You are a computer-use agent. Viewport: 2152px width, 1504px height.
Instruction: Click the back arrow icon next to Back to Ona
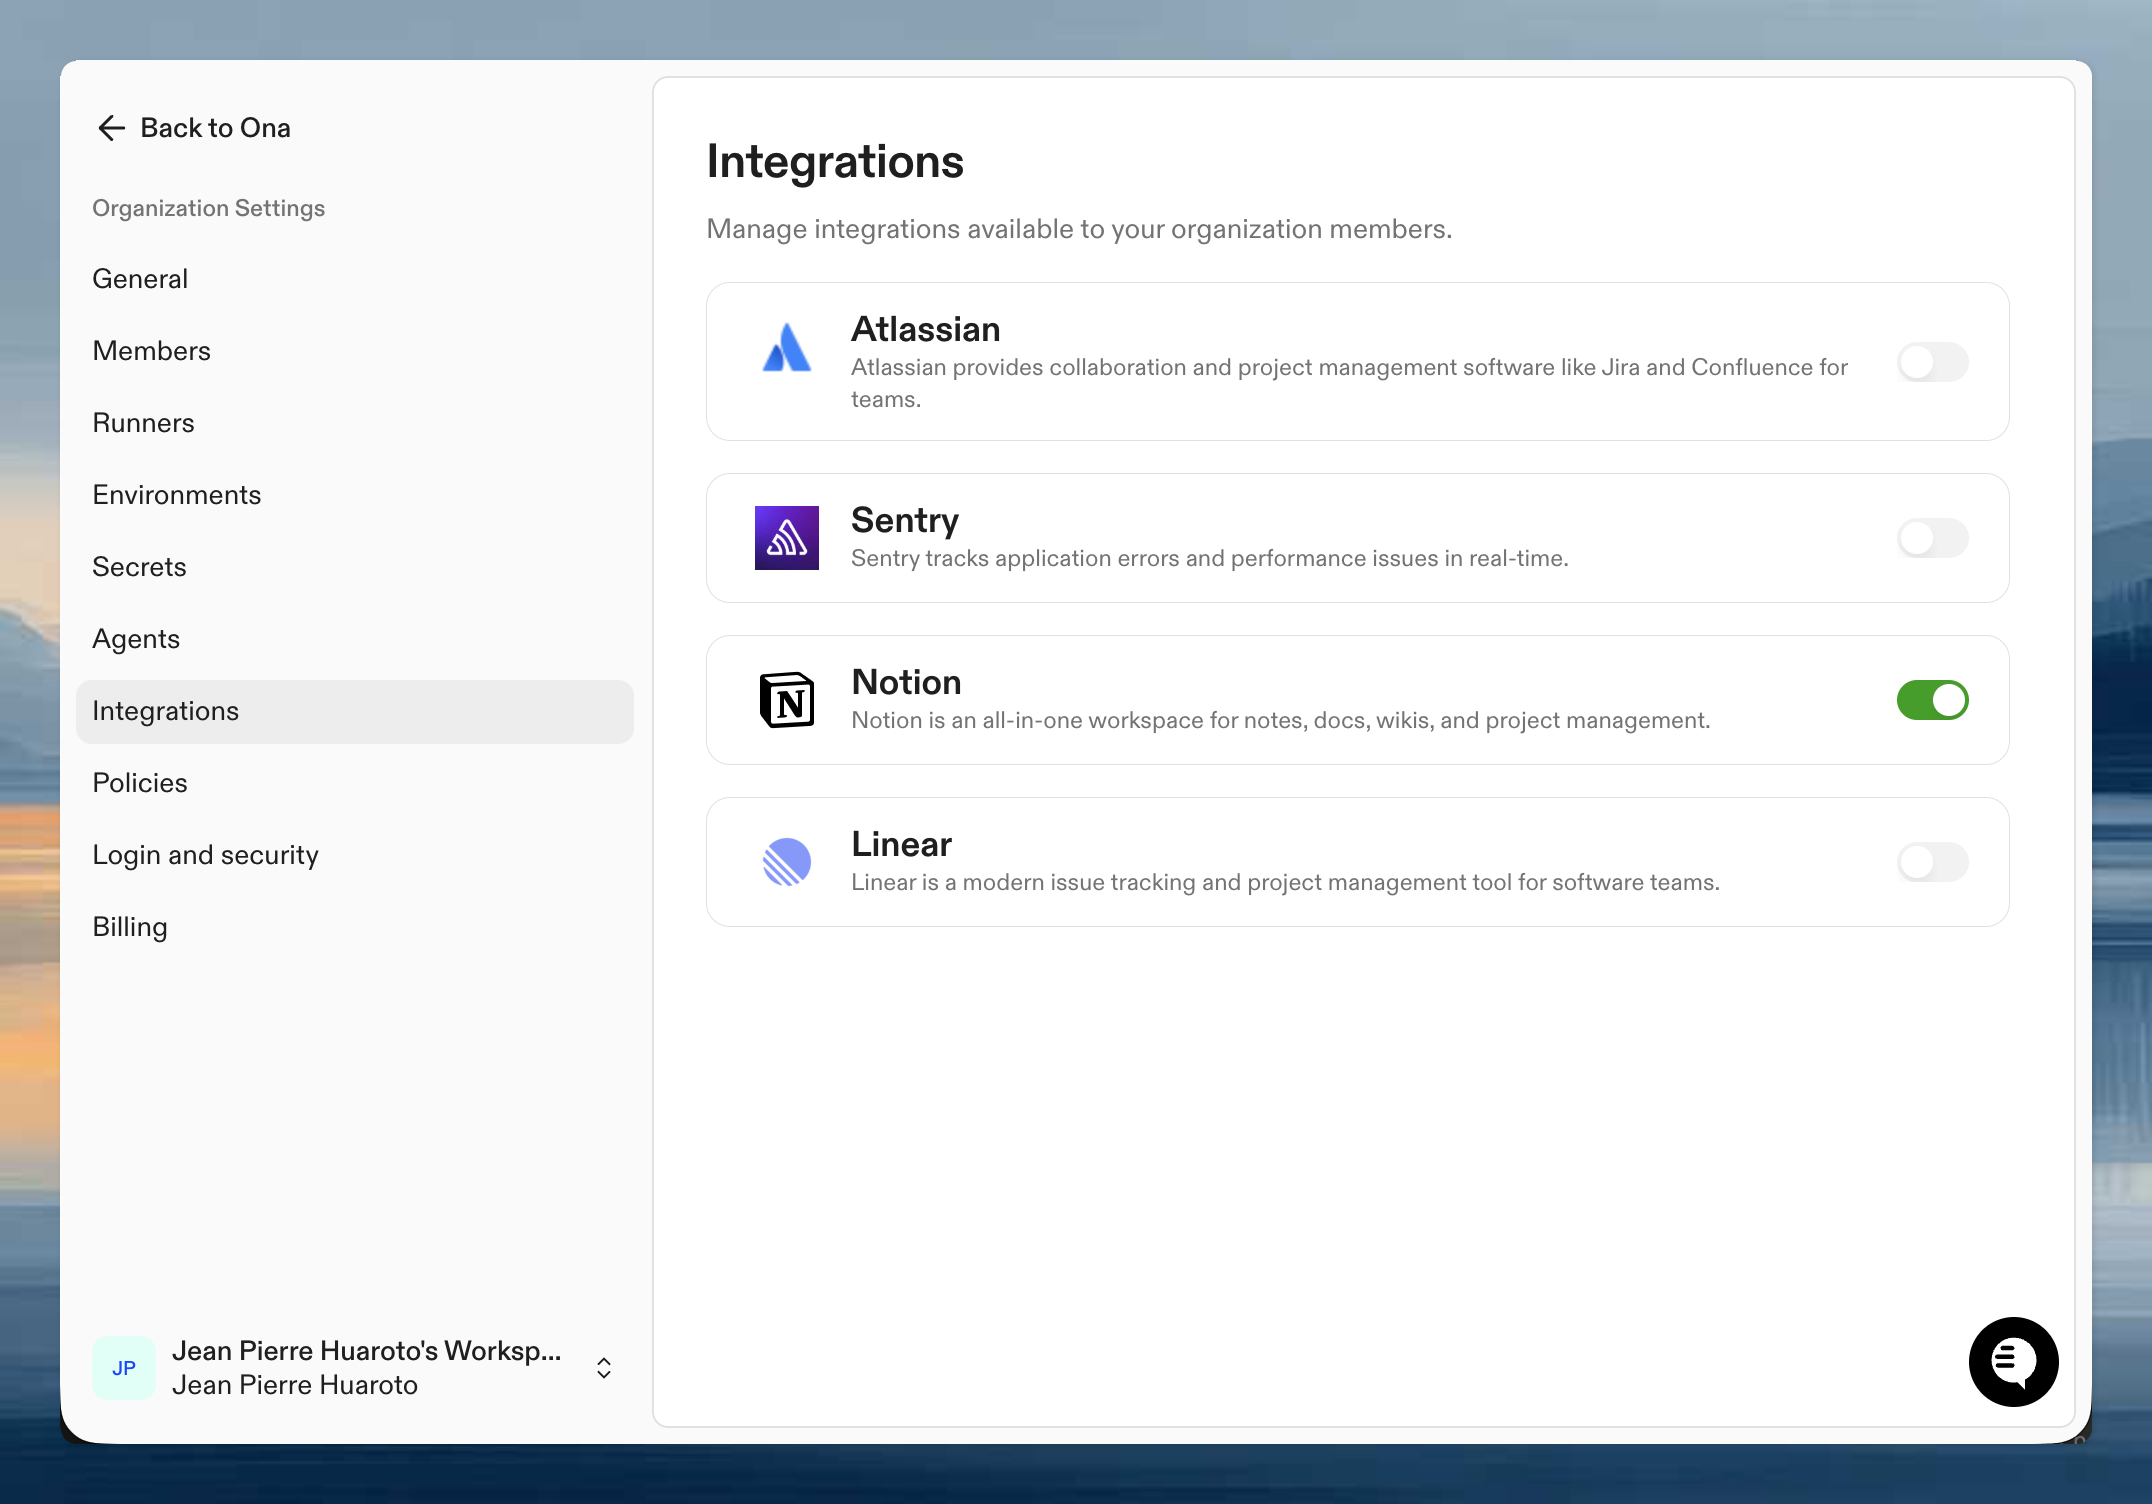tap(111, 128)
